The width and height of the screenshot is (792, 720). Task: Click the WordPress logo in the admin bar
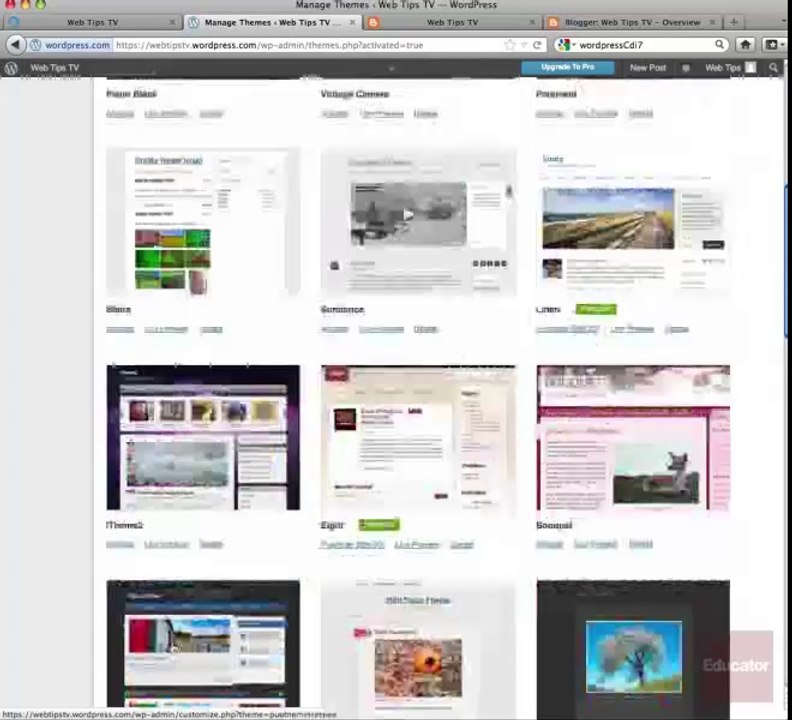coord(11,68)
